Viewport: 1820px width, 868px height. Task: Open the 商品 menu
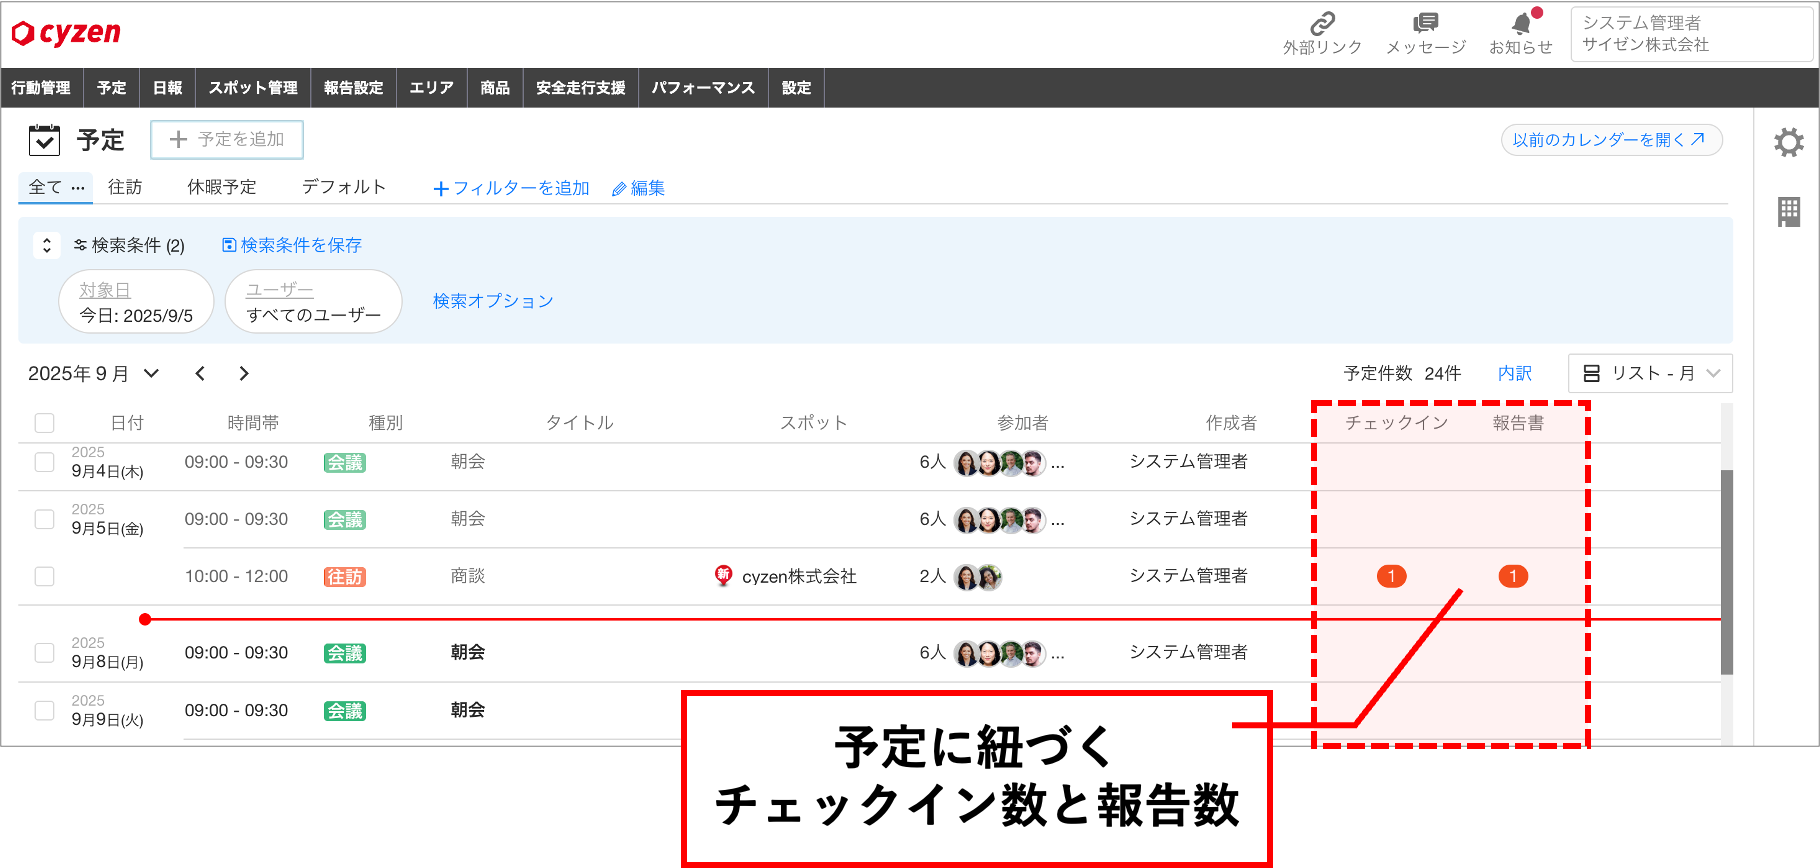[495, 88]
